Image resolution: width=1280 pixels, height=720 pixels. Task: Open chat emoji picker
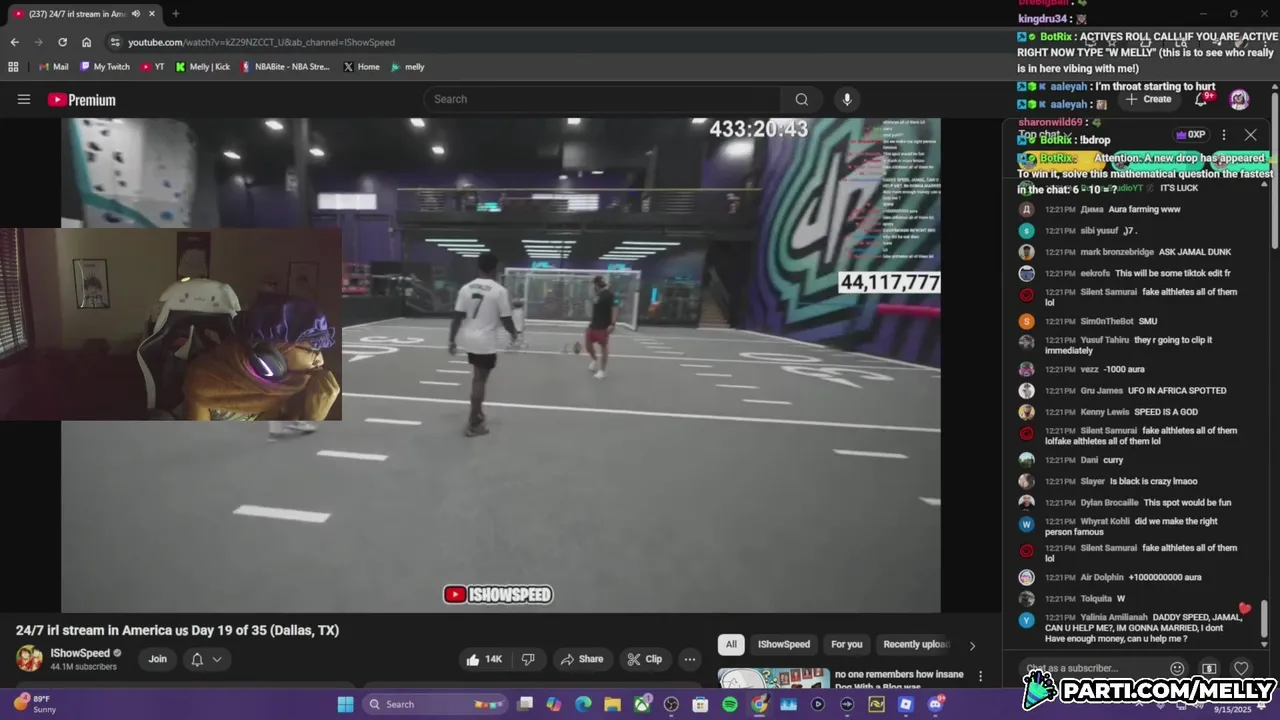click(1177, 668)
